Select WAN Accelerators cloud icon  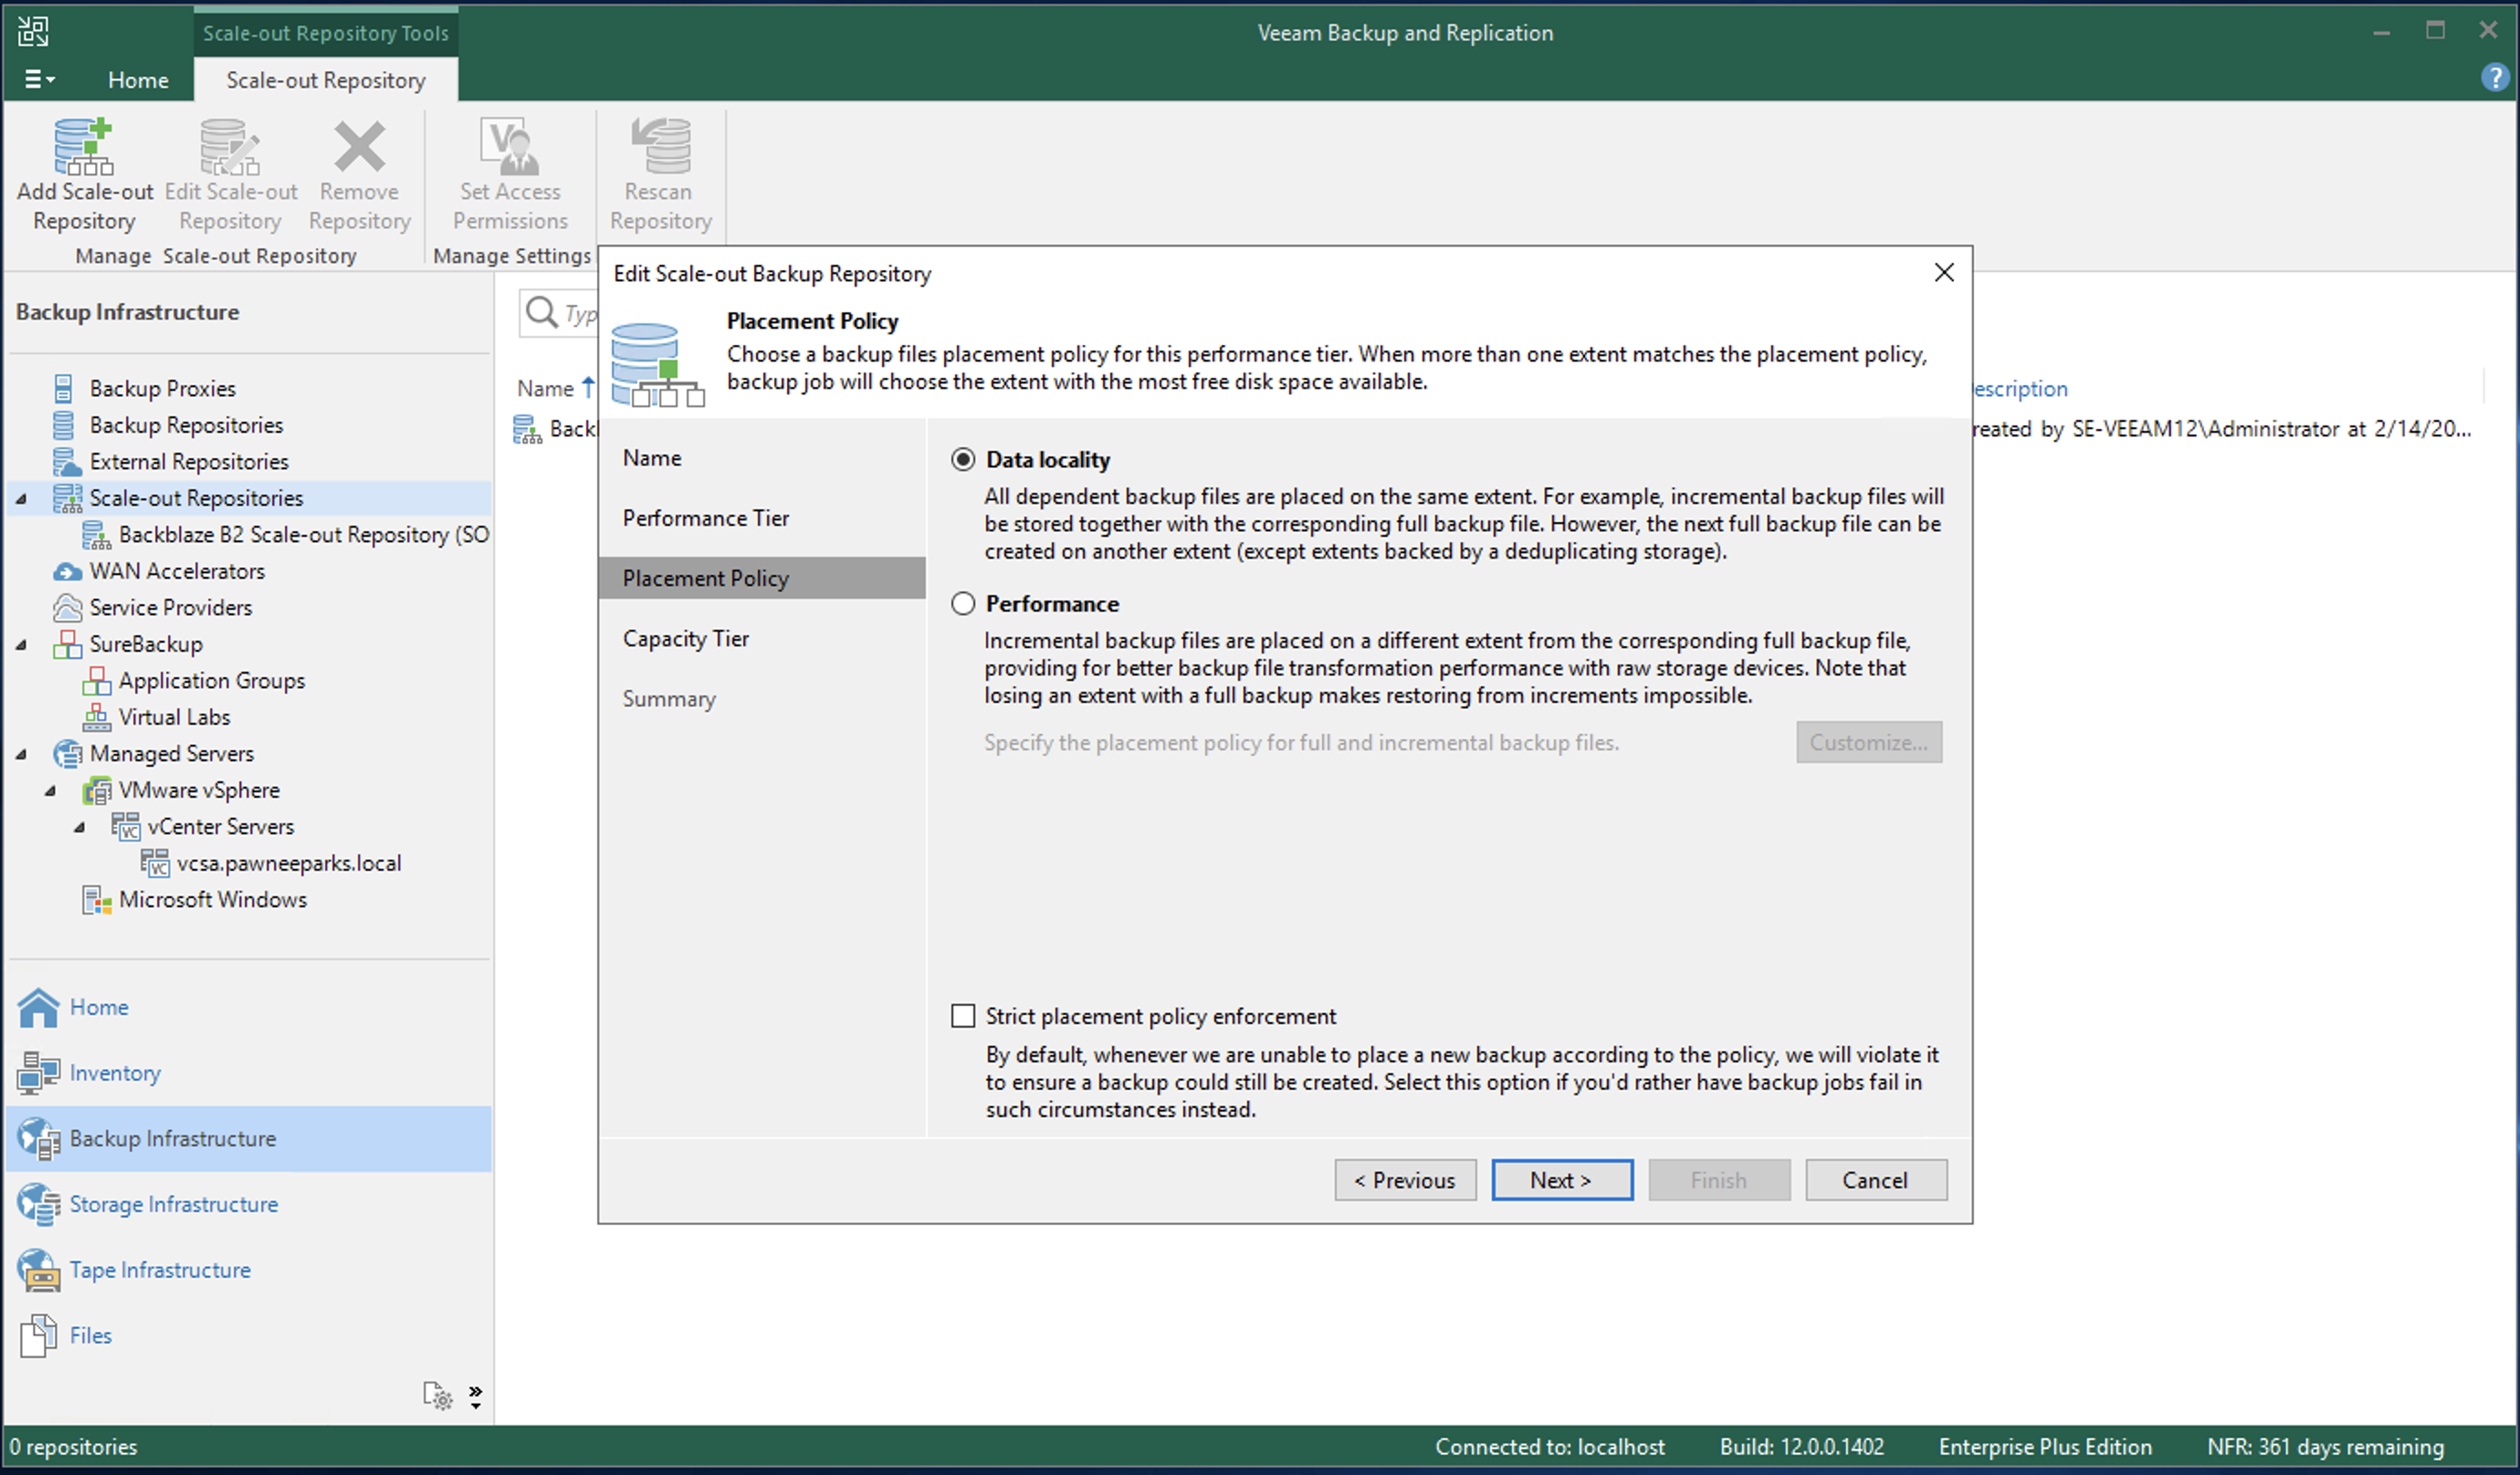(x=67, y=571)
